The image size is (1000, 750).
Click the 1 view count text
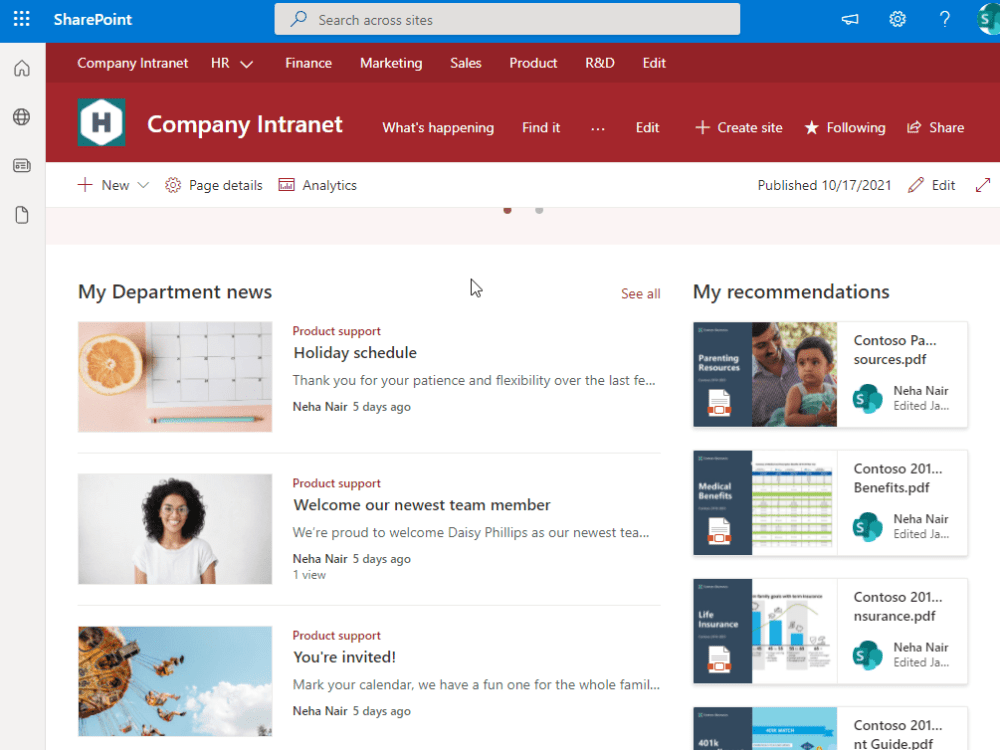coord(309,575)
